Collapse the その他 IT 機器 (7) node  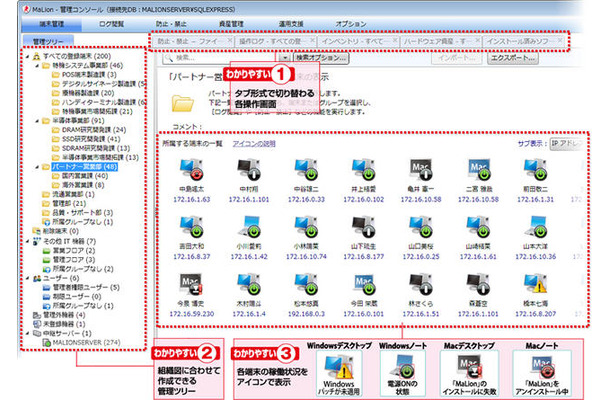[x=28, y=242]
